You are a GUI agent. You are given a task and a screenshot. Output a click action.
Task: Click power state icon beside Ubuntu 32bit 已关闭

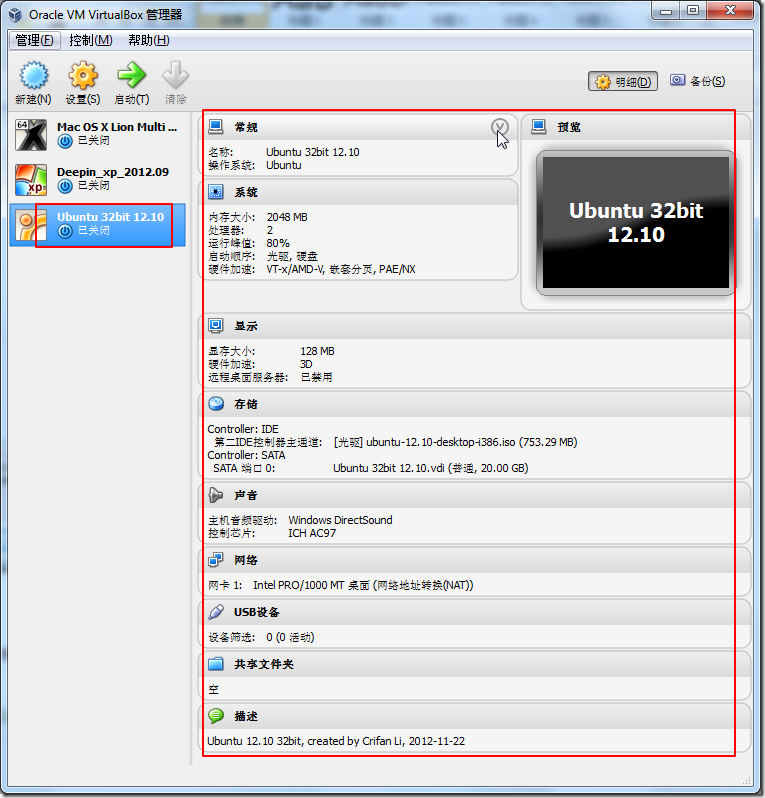click(65, 231)
